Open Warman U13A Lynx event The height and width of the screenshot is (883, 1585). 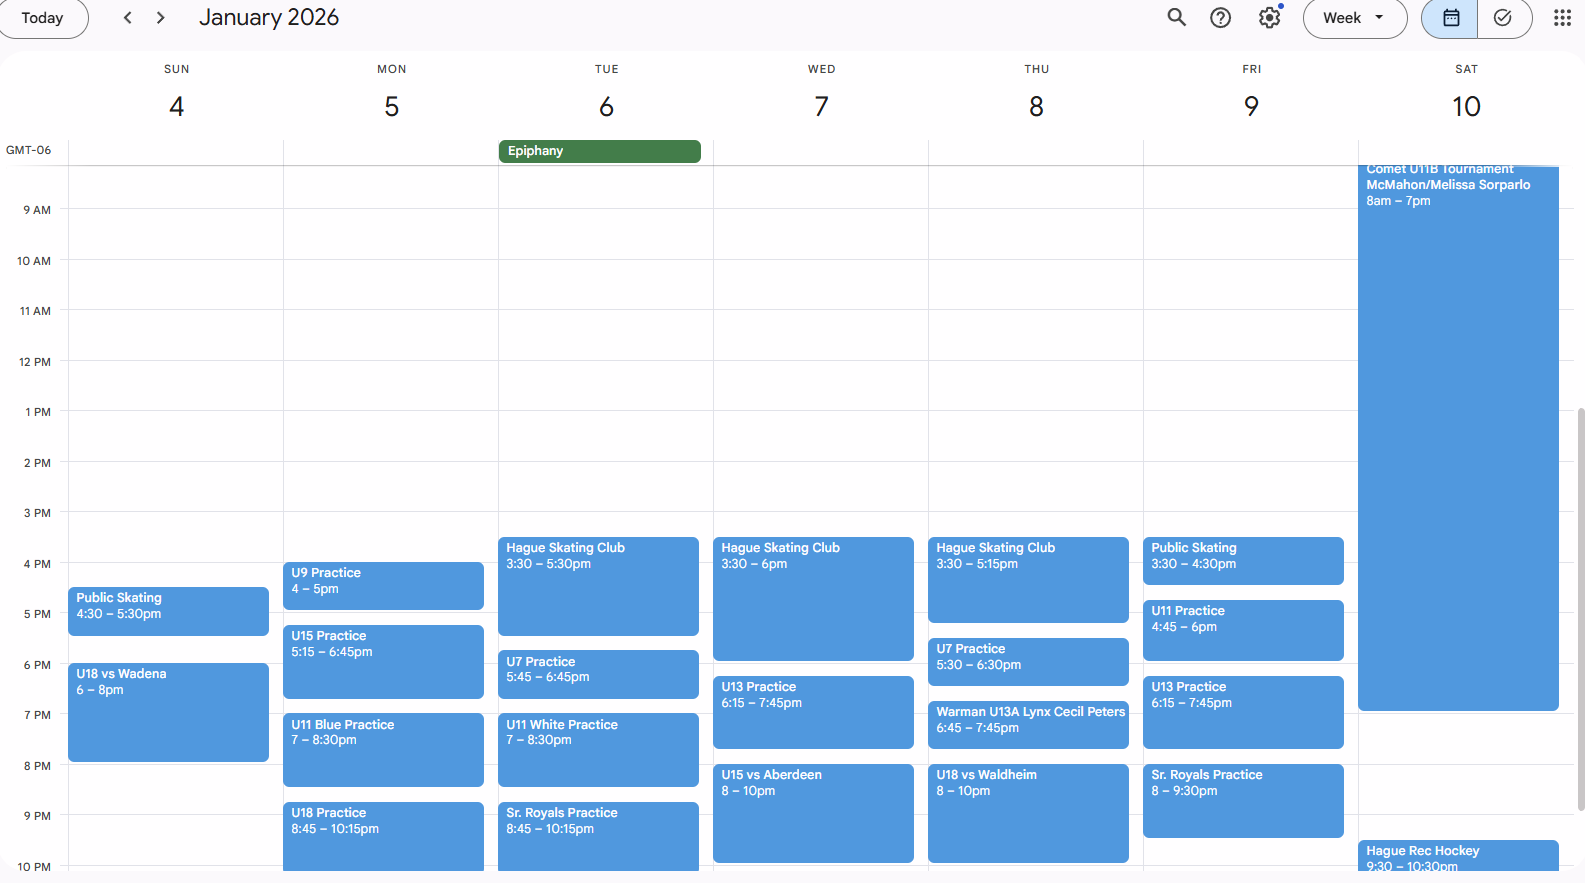point(1028,724)
